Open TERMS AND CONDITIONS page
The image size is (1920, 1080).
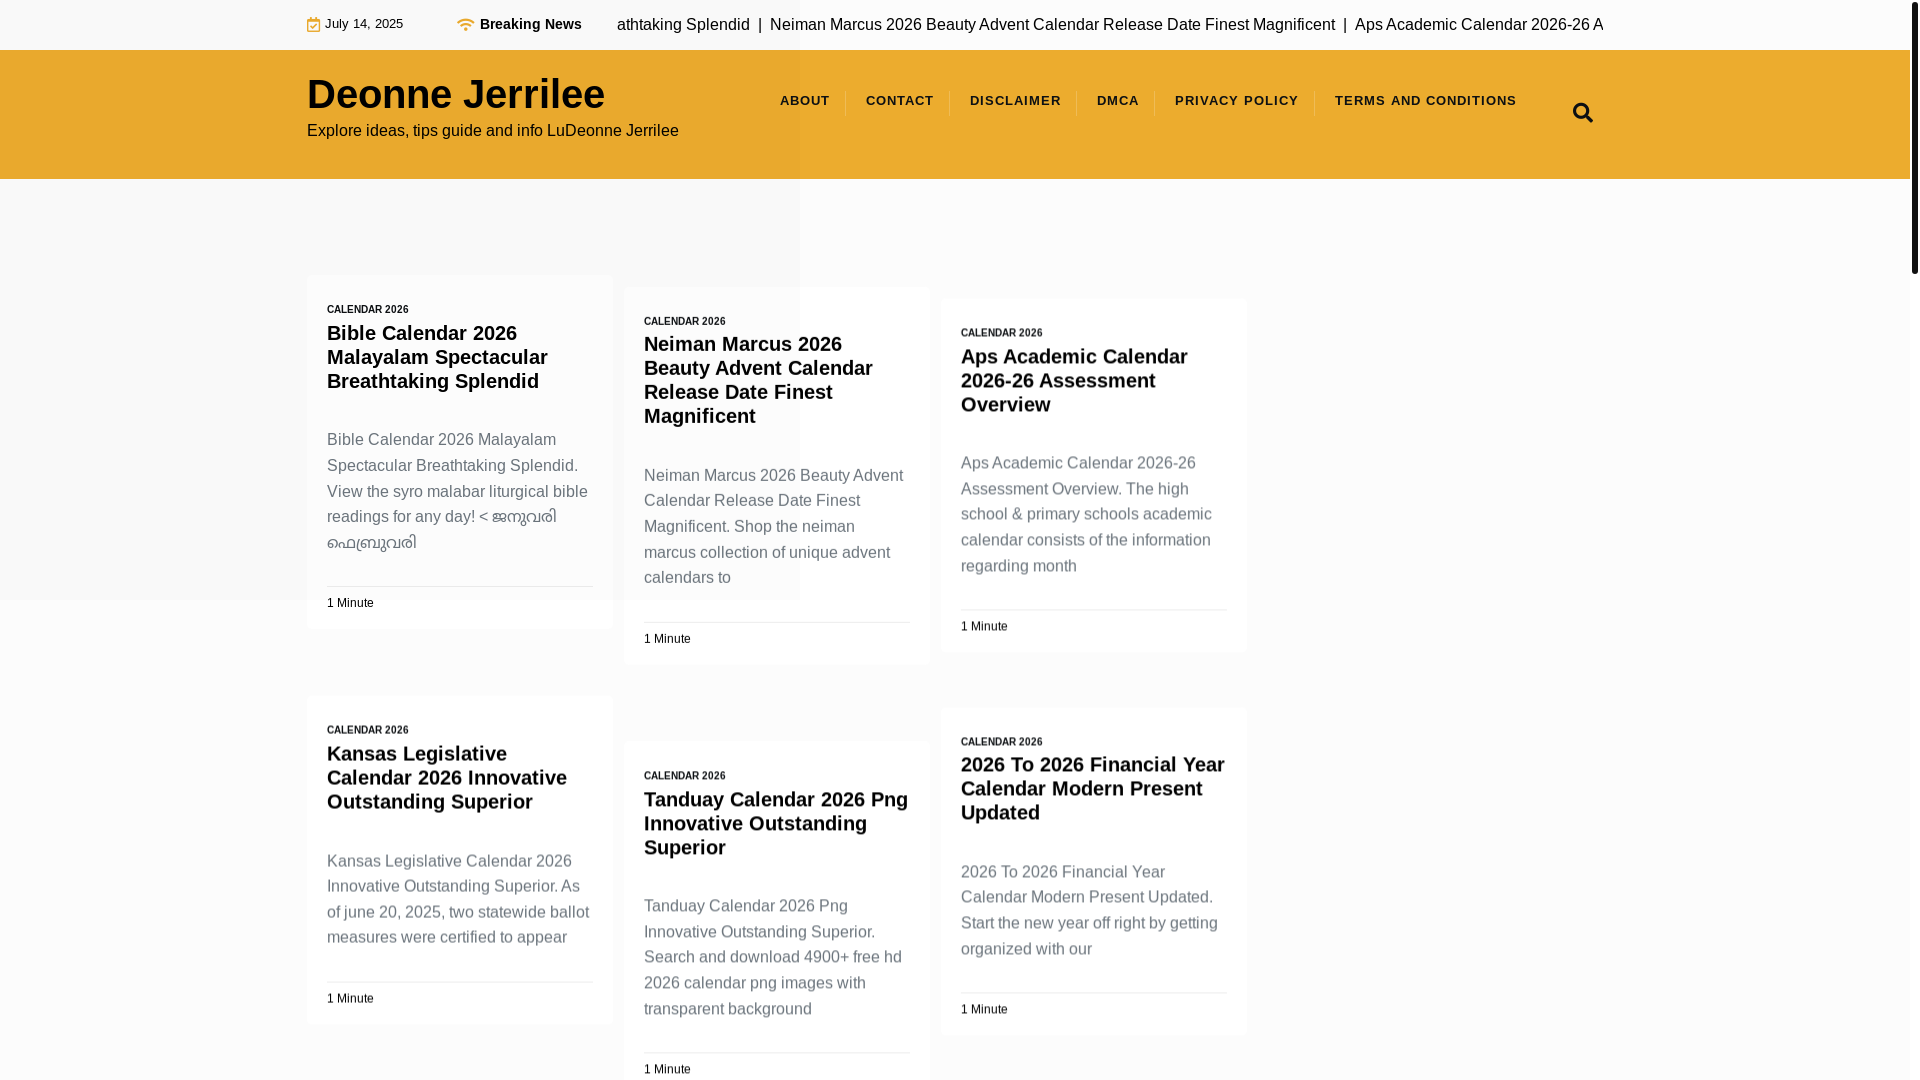1426,101
